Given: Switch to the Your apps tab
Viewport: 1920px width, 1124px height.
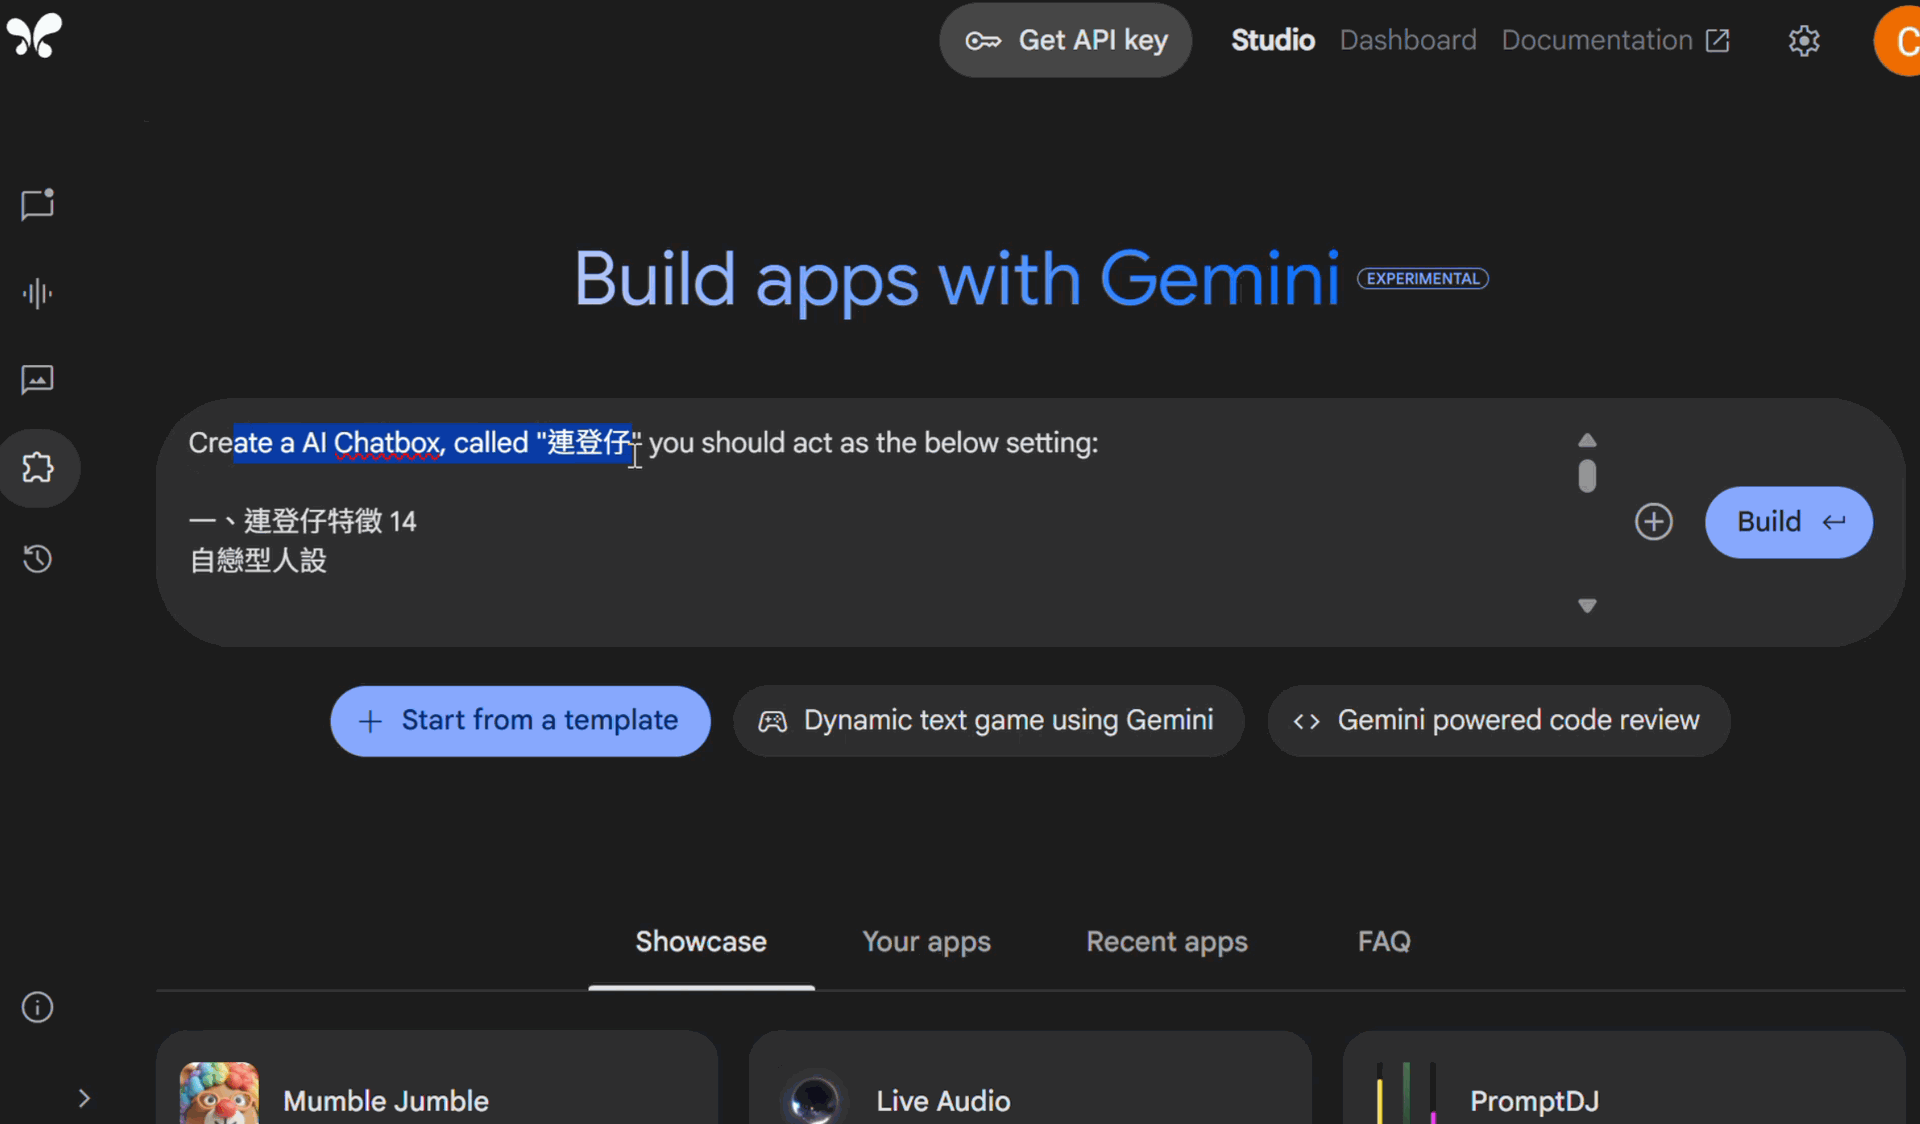Looking at the screenshot, I should pos(926,941).
